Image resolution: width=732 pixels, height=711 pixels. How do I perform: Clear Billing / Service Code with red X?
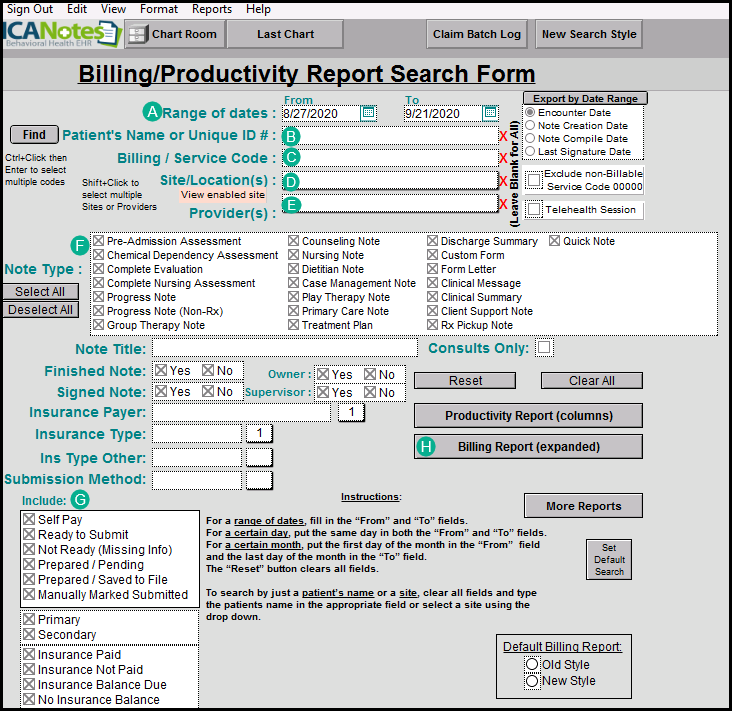tap(503, 158)
